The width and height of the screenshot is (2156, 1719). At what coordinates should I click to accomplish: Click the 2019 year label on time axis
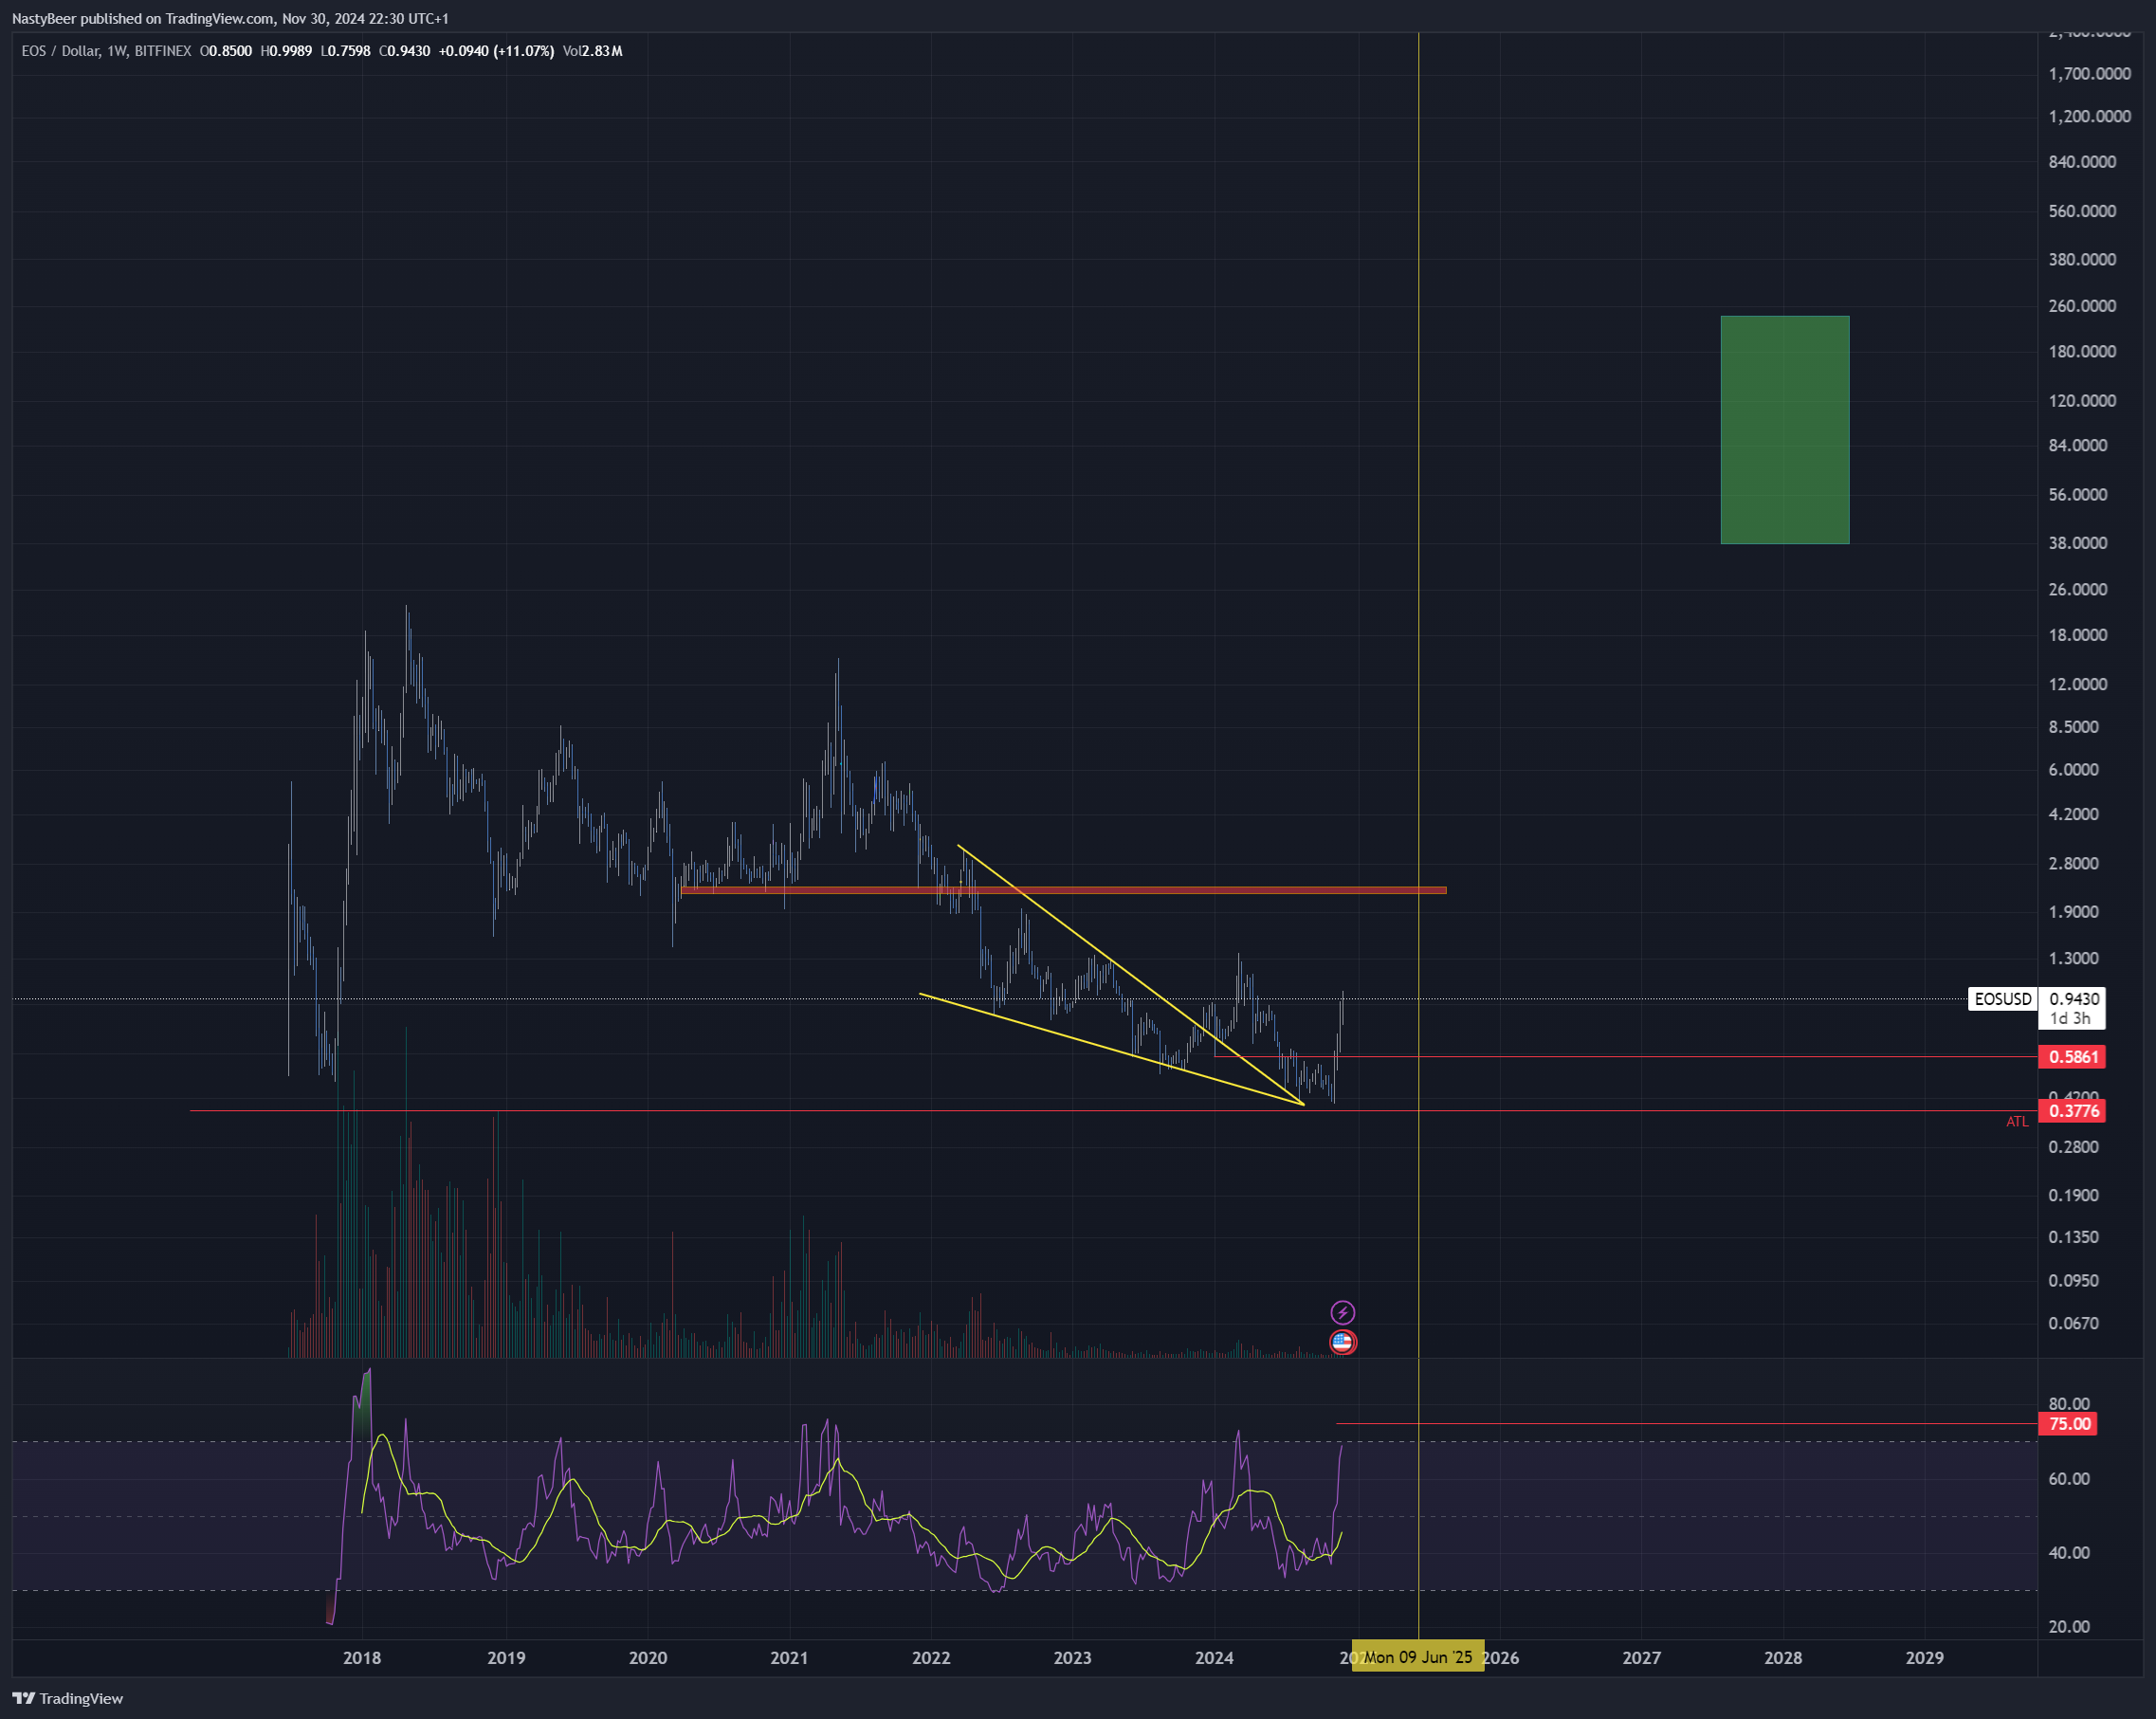click(506, 1658)
